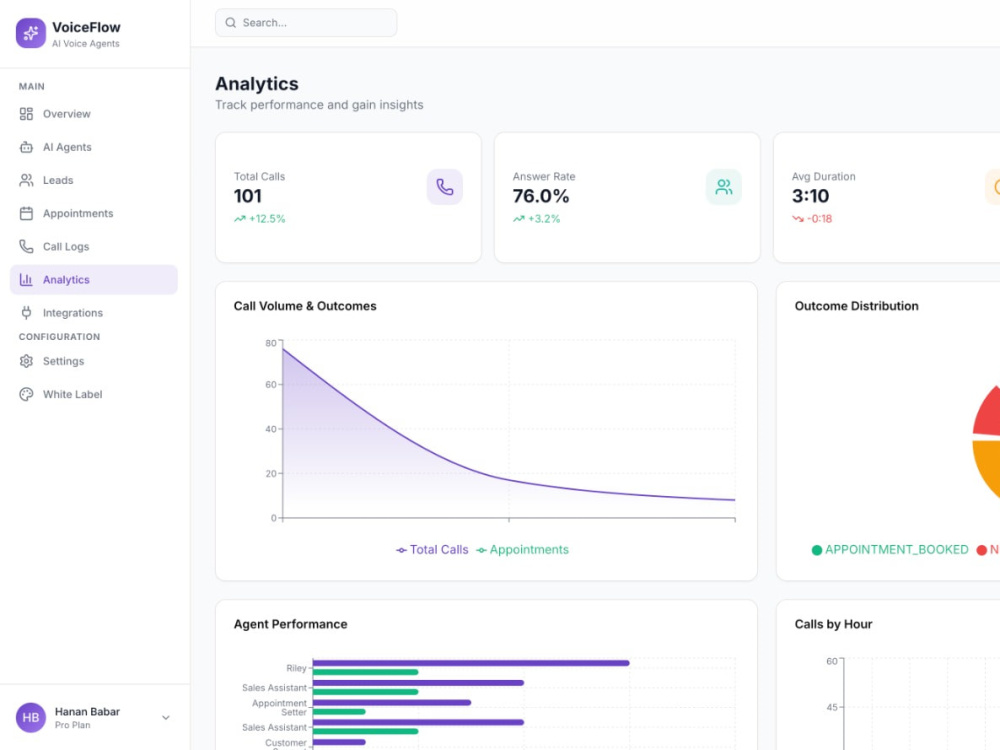Image resolution: width=1000 pixels, height=750 pixels.
Task: Click the Leads people icon
Action: [26, 180]
